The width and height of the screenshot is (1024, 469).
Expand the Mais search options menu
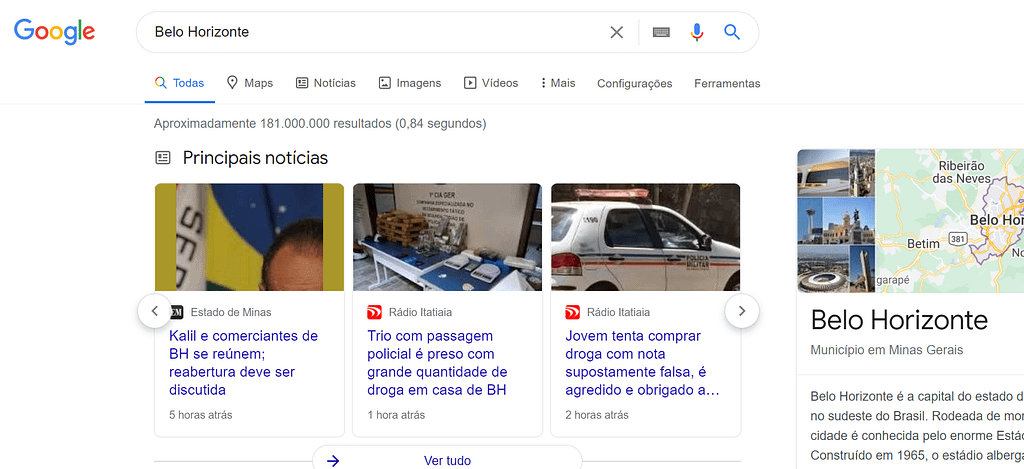coord(558,83)
